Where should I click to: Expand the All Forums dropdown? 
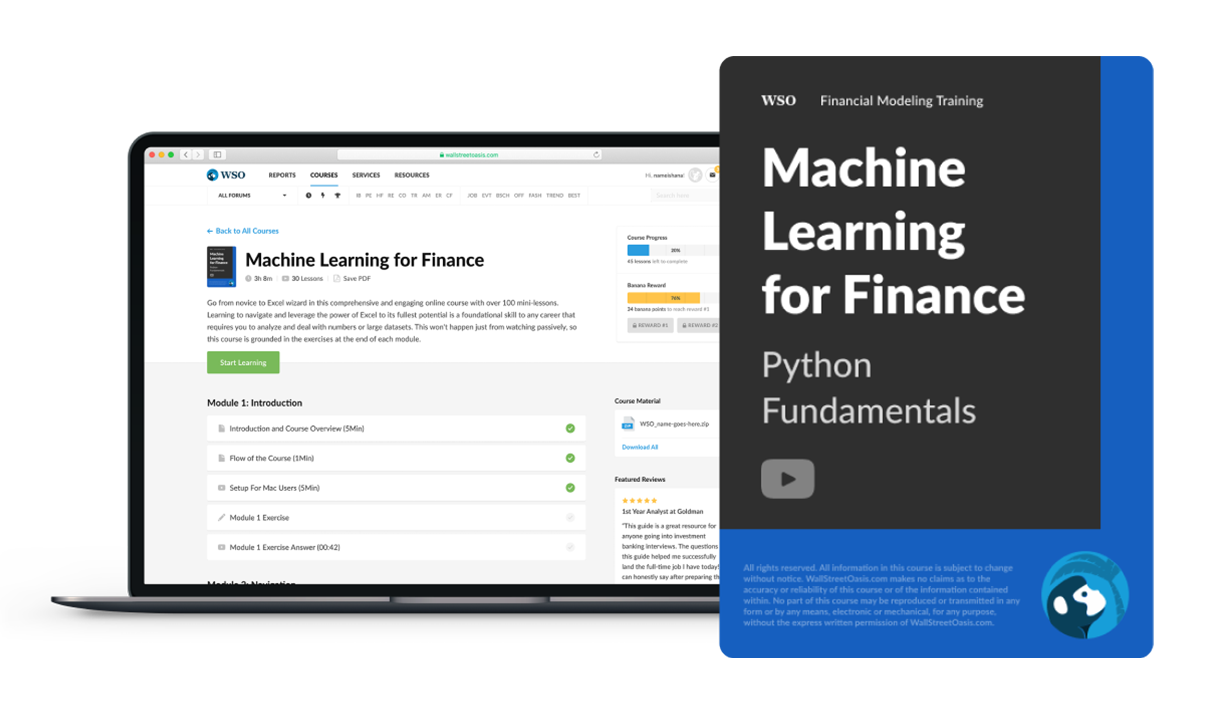(252, 196)
